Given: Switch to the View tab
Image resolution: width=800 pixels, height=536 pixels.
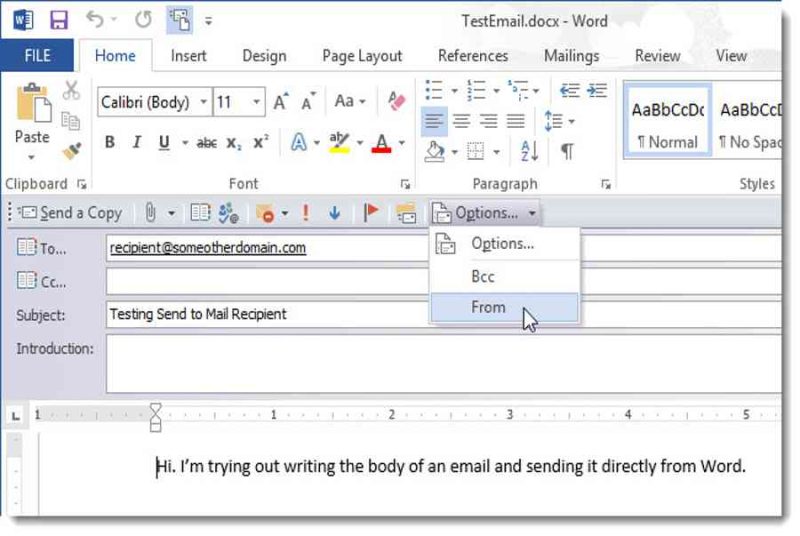Looking at the screenshot, I should pyautogui.click(x=731, y=56).
